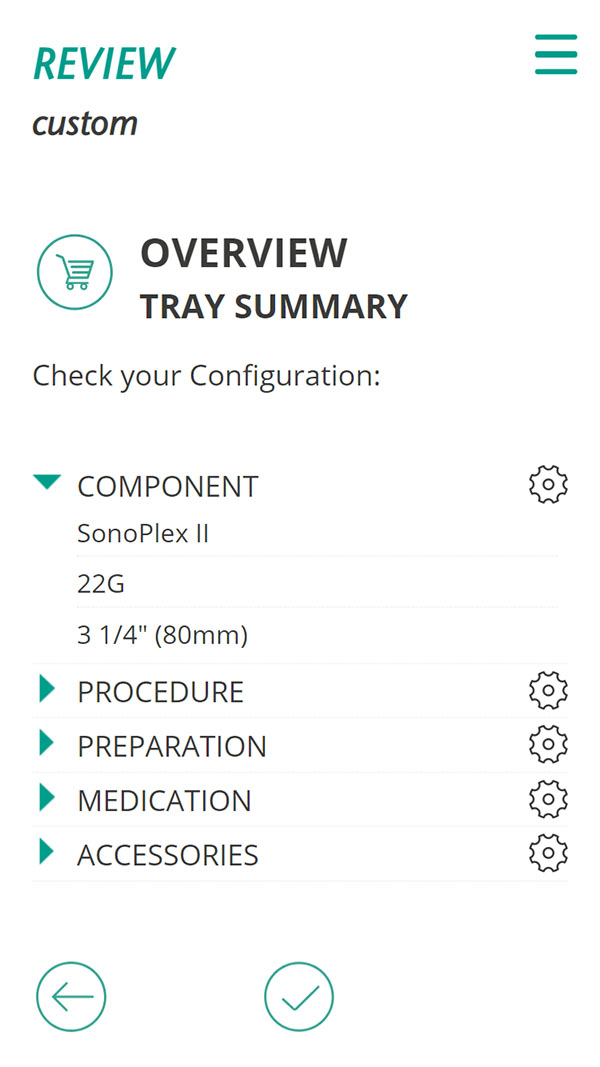Viewport: 600px width, 1067px height.
Task: Collapse the COMPONENT section arrow
Action: coord(47,483)
